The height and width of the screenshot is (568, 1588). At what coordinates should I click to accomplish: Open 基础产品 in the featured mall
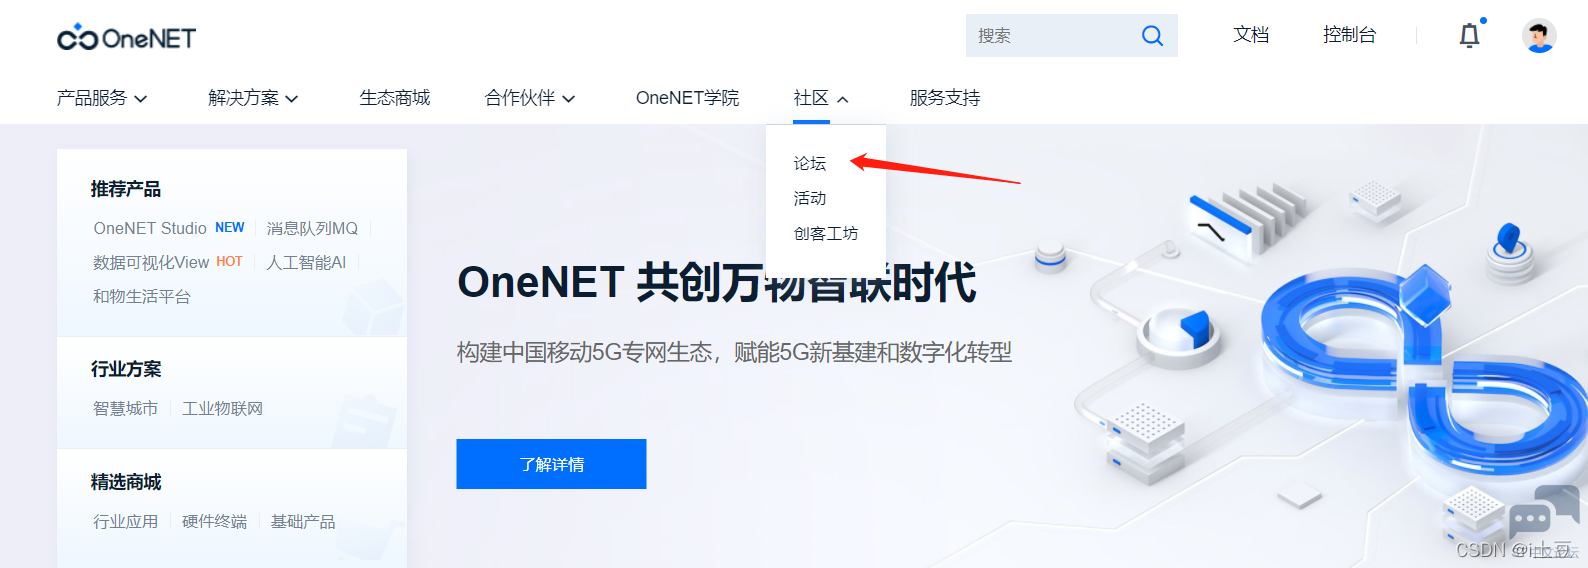coord(303,521)
